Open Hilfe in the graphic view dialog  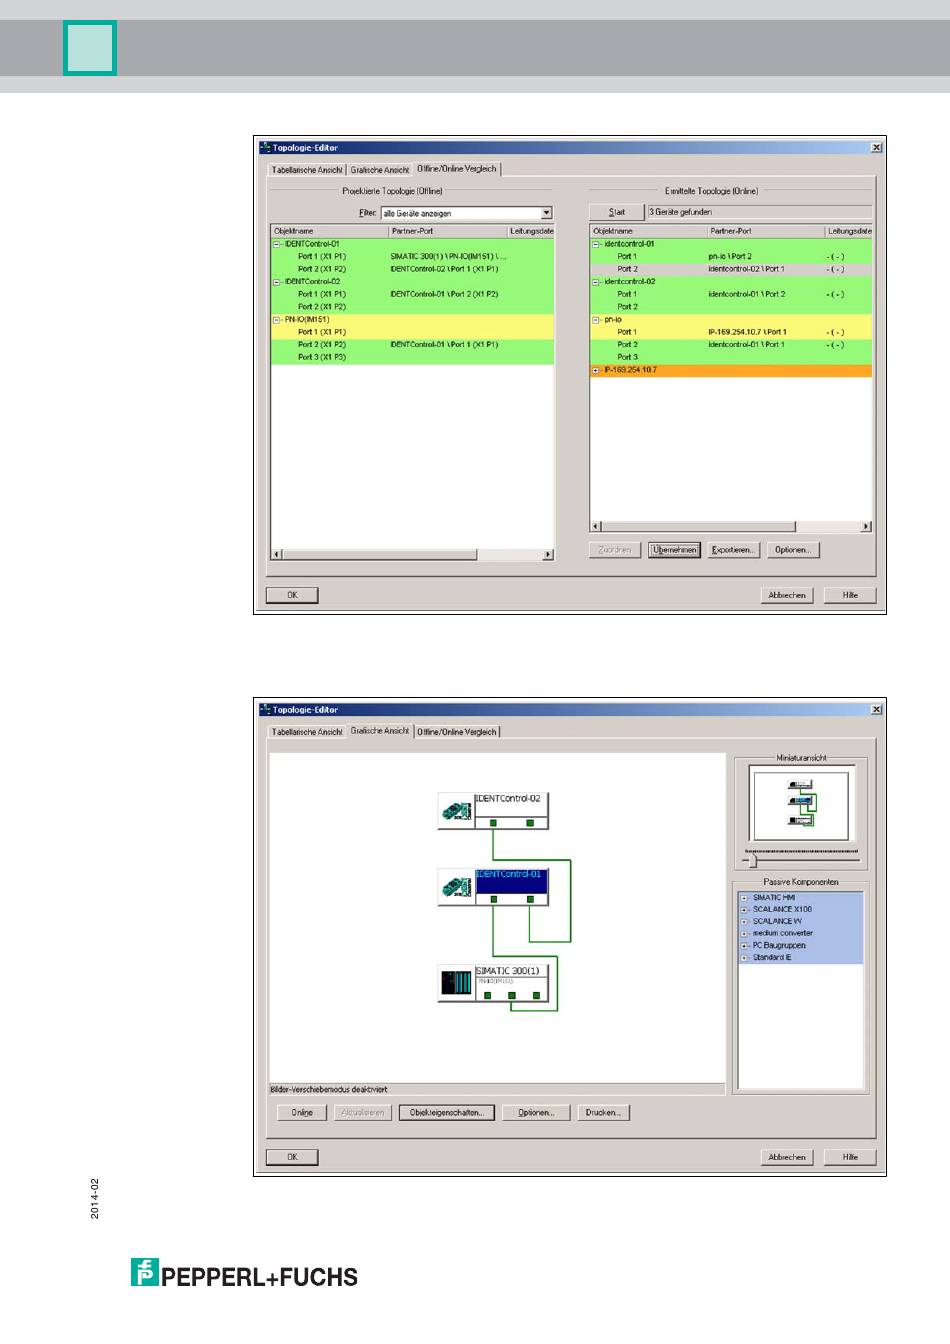click(x=850, y=1157)
